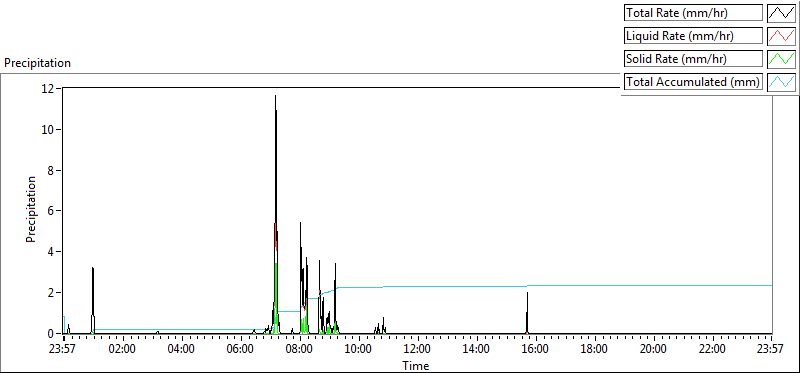This screenshot has height=373, width=800.
Task: Click the Total Accumulated blue line icon
Action: point(781,82)
